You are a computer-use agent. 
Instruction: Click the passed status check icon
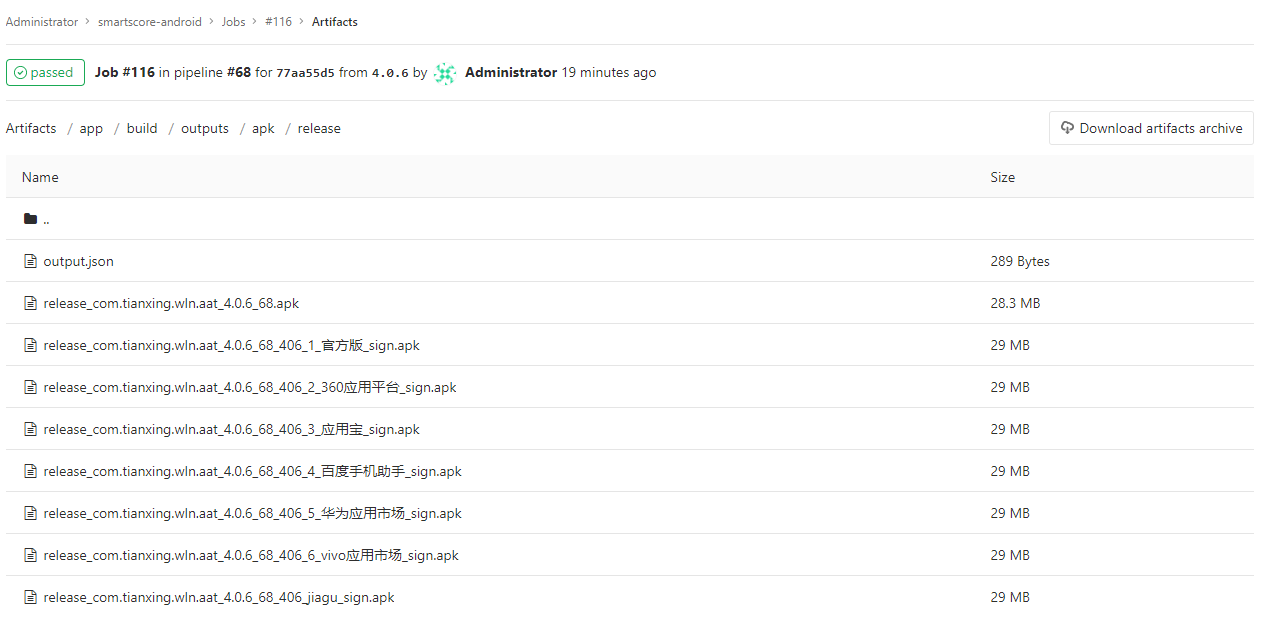(20, 73)
